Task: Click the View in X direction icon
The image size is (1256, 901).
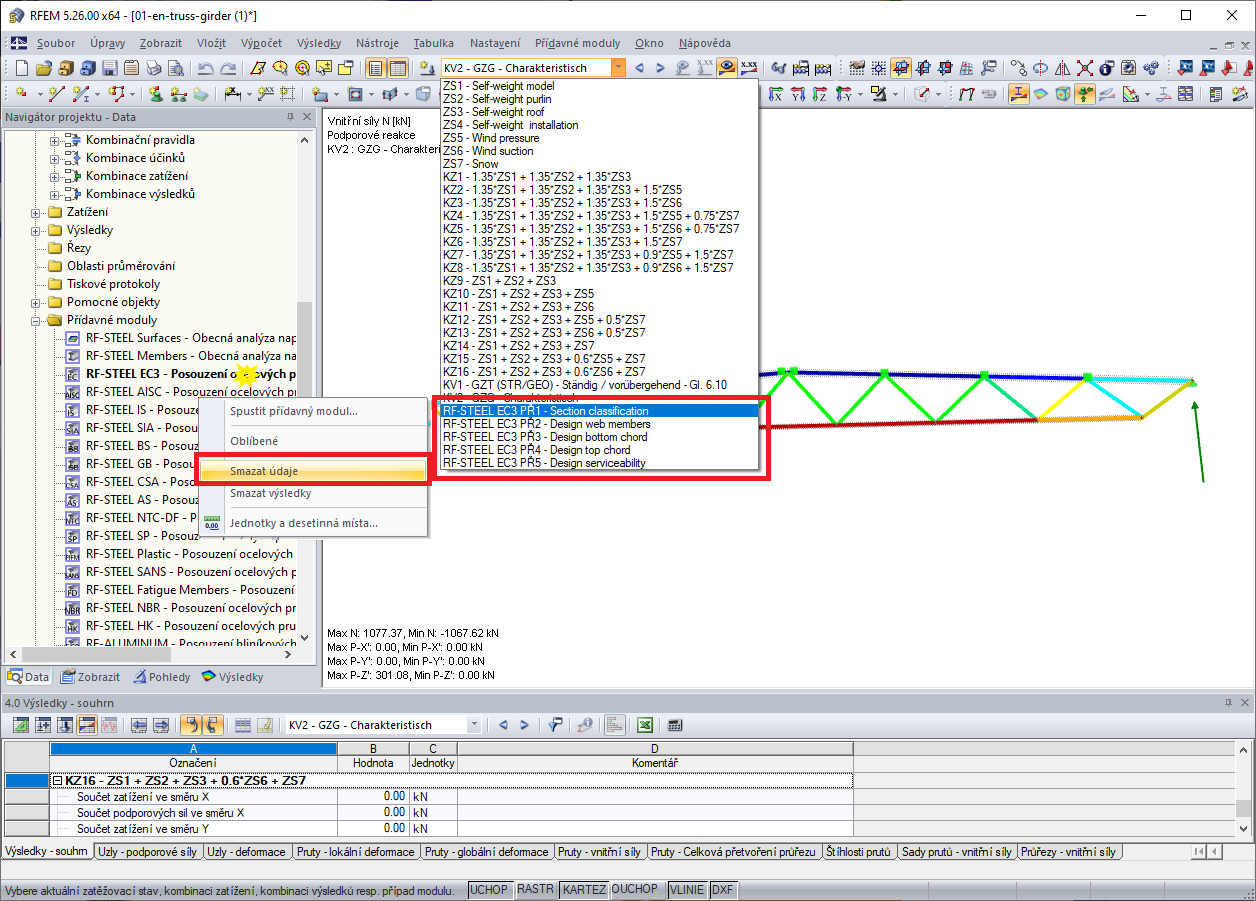Action: [x=778, y=94]
